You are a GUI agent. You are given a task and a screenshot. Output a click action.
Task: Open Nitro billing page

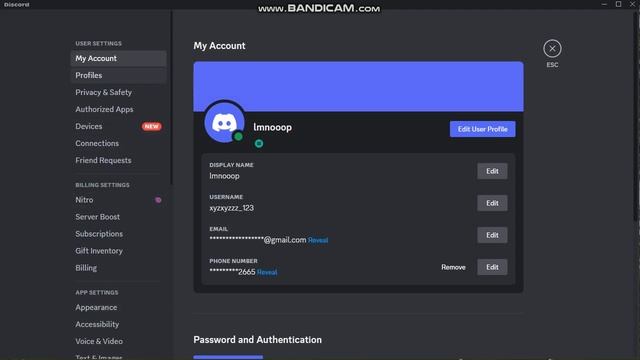(x=118, y=200)
